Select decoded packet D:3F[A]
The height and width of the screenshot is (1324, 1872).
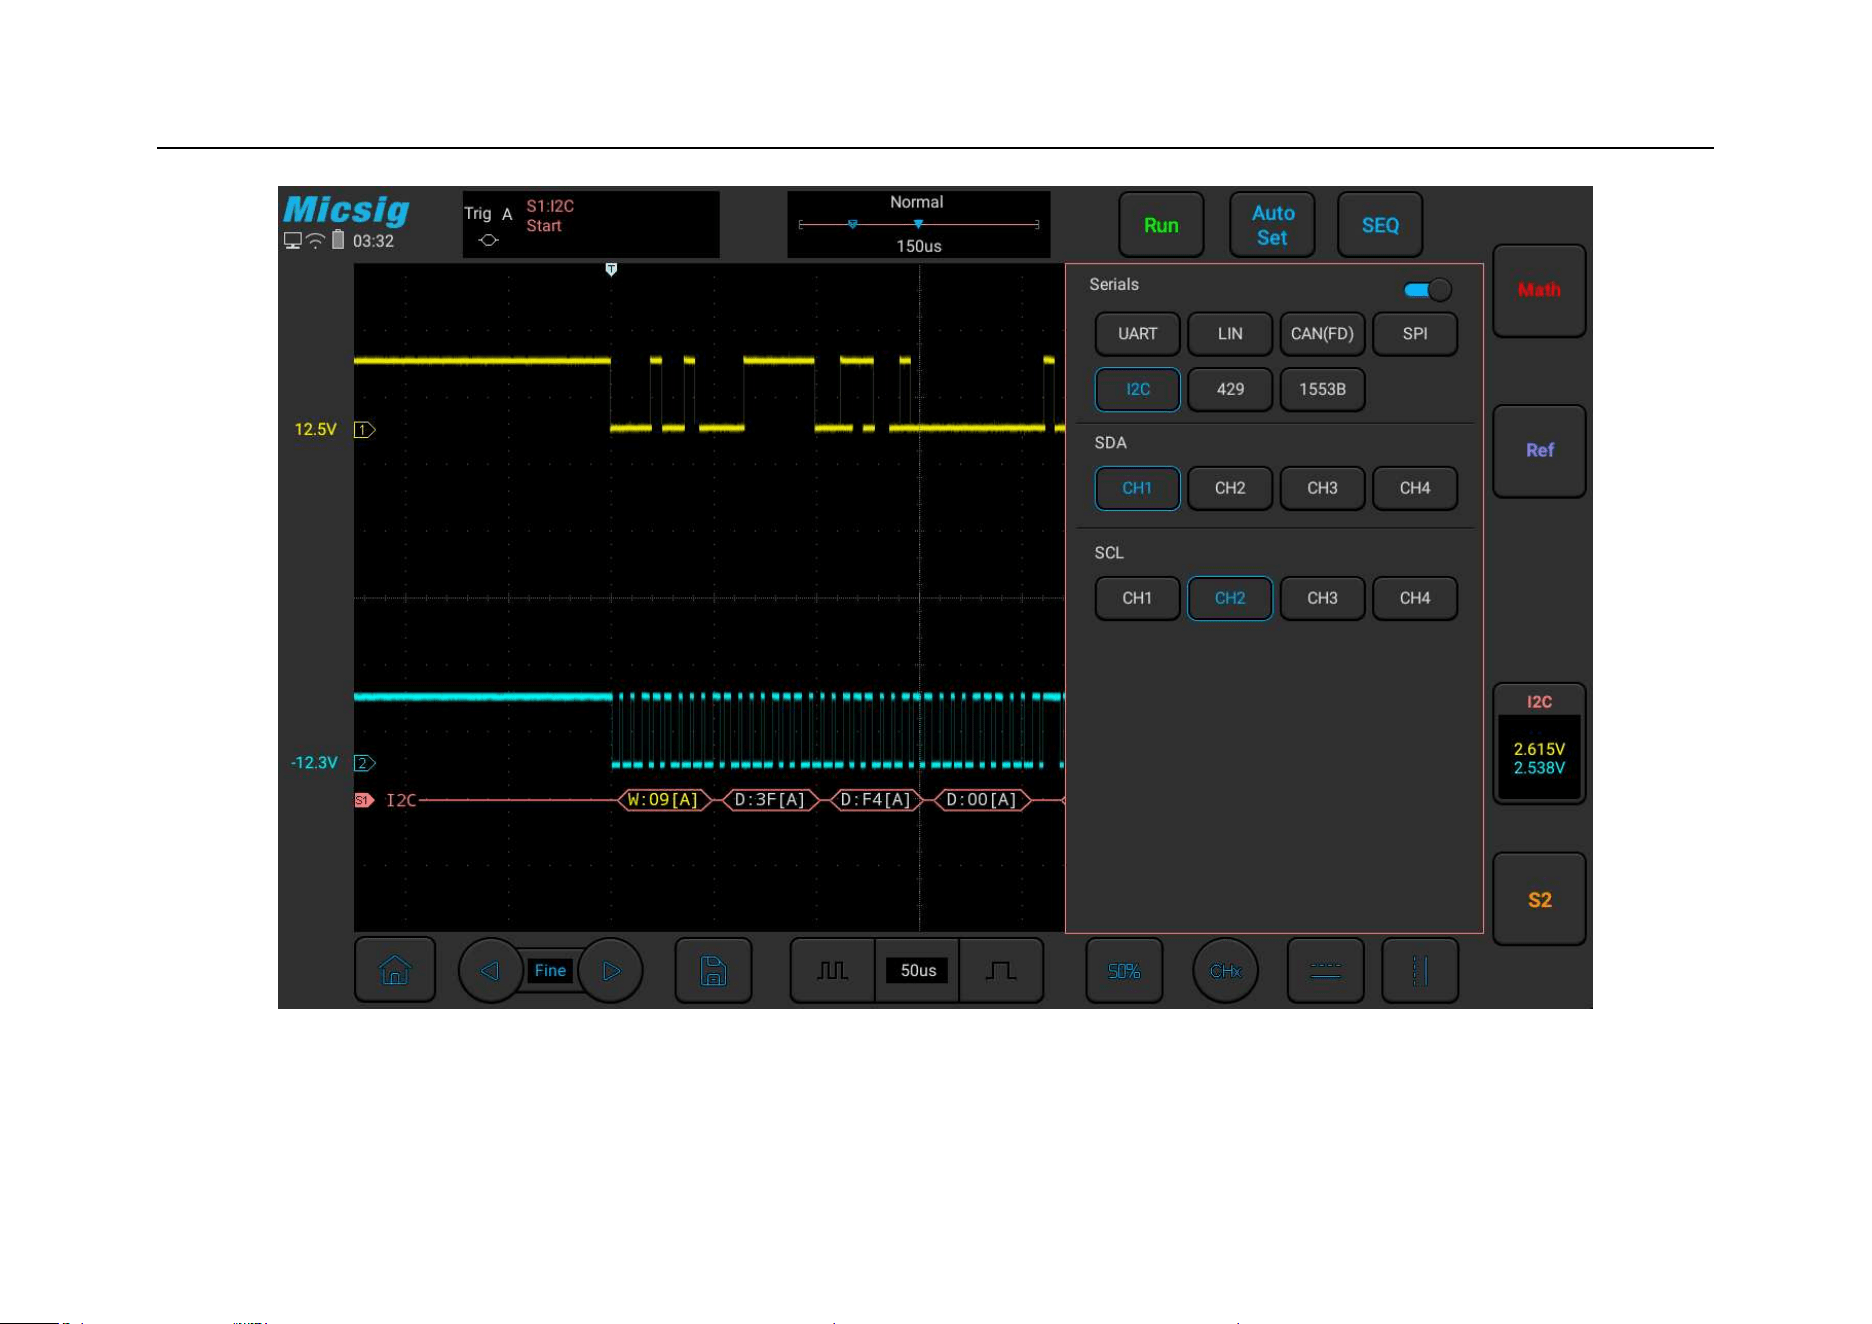pos(770,800)
